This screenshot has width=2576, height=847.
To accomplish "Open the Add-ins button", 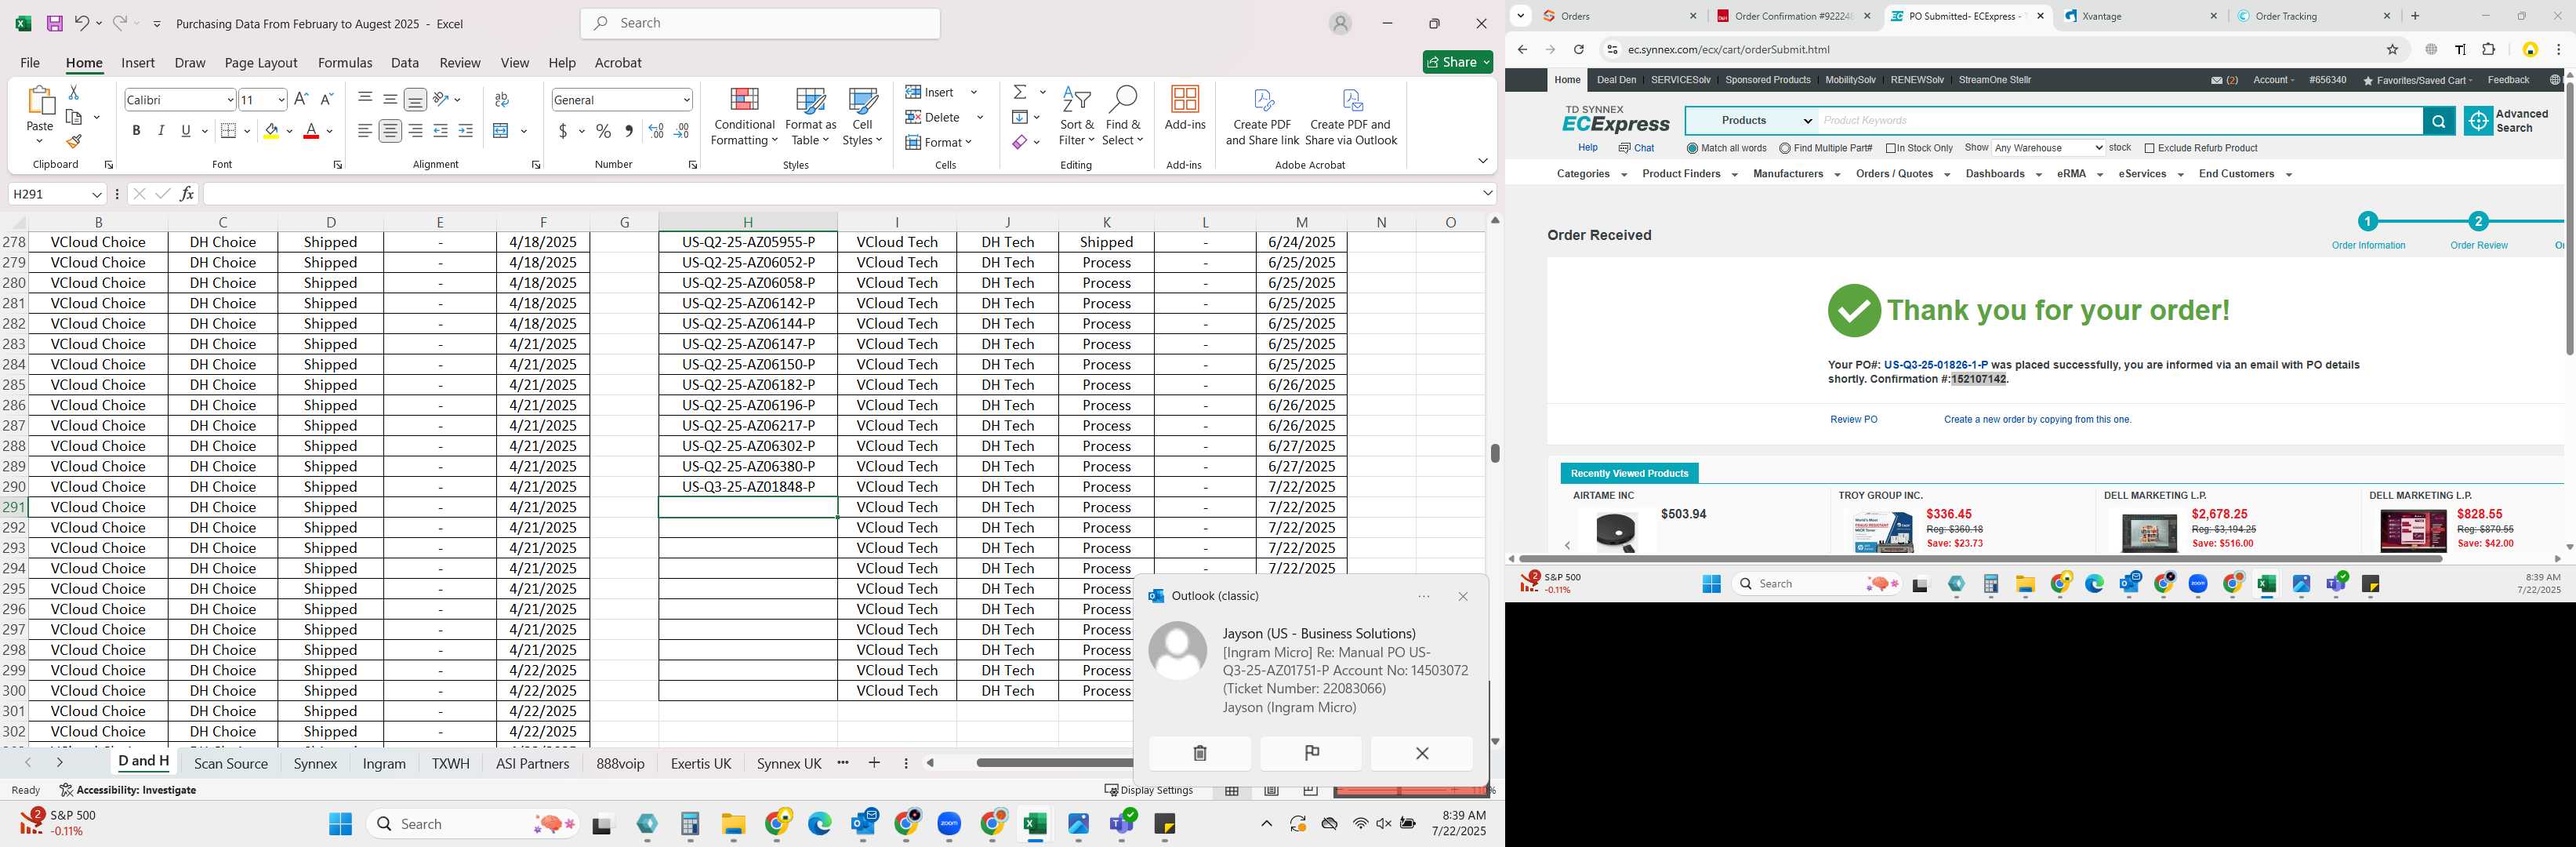I will point(1185,109).
